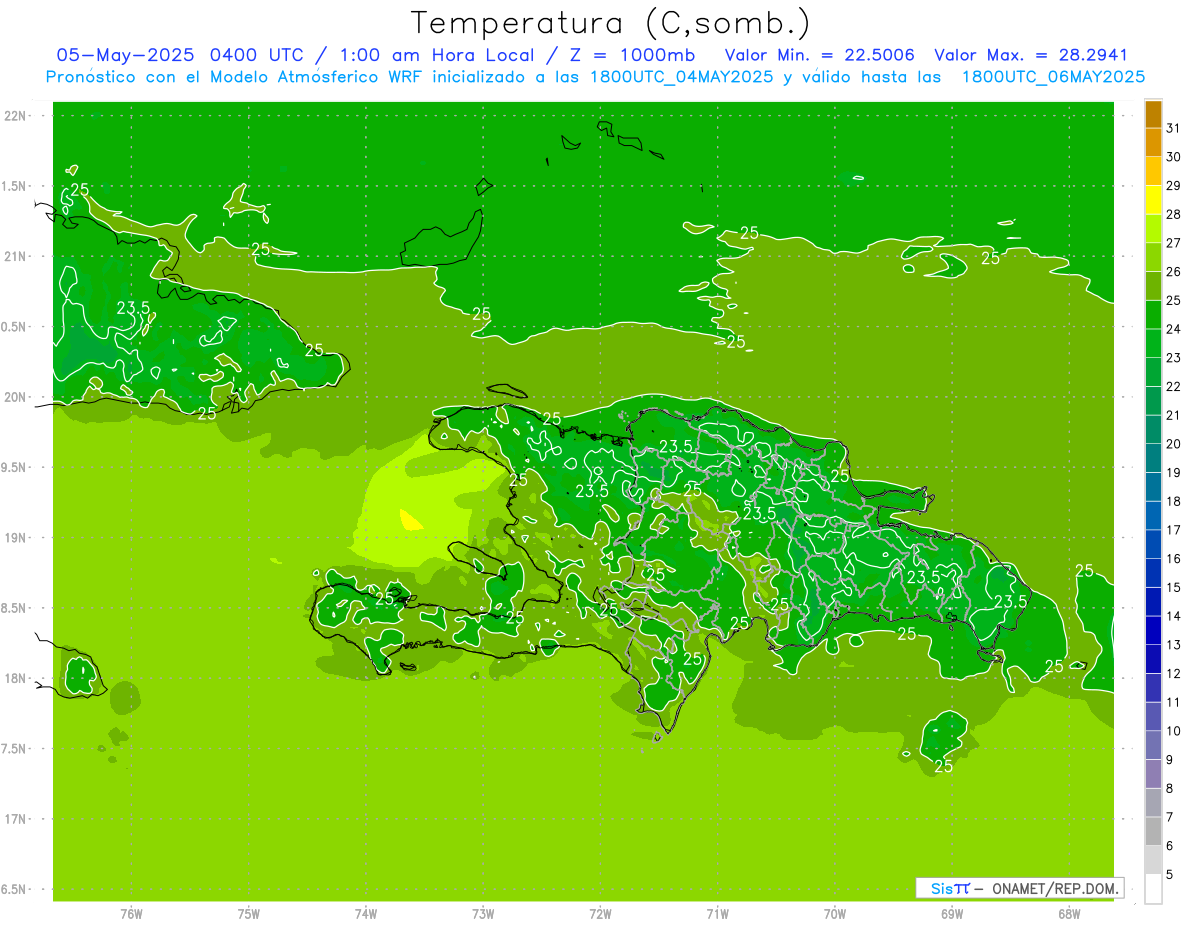This screenshot has height=927, width=1200.
Task: Click the '76W' longitude label
Action: (131, 914)
